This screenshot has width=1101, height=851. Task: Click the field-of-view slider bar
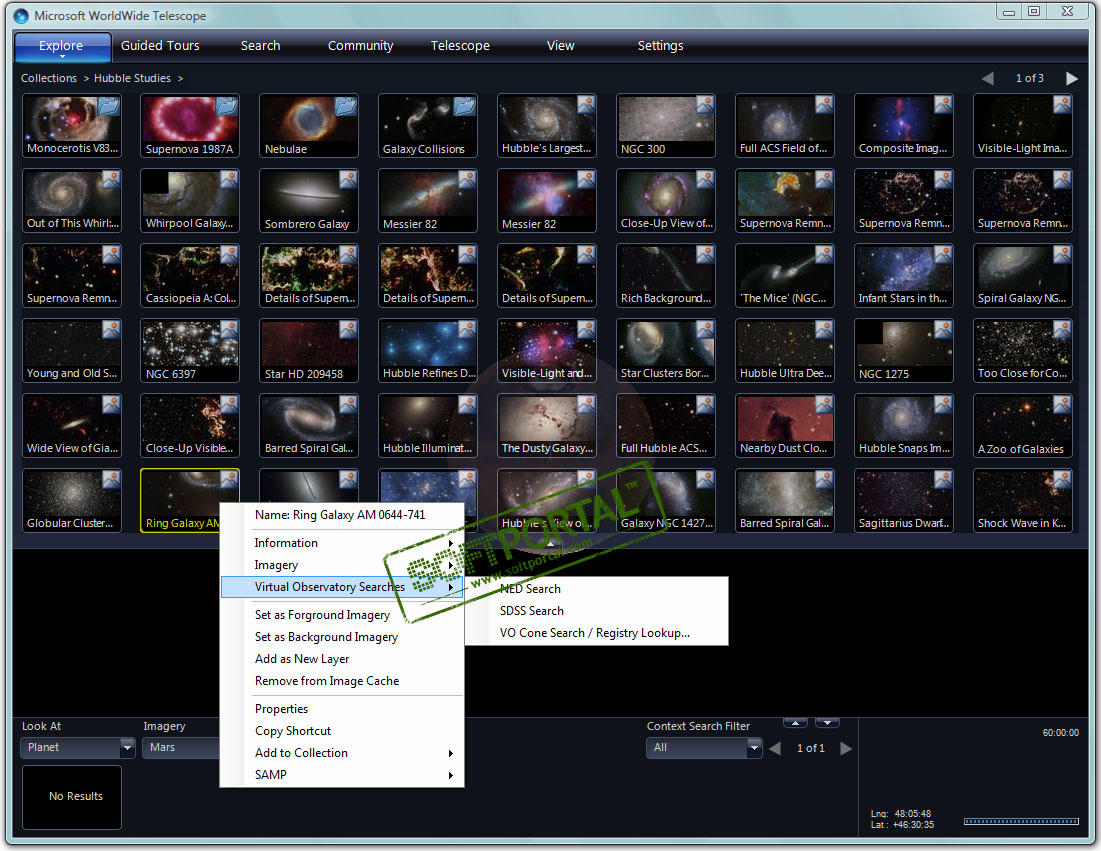[1021, 821]
